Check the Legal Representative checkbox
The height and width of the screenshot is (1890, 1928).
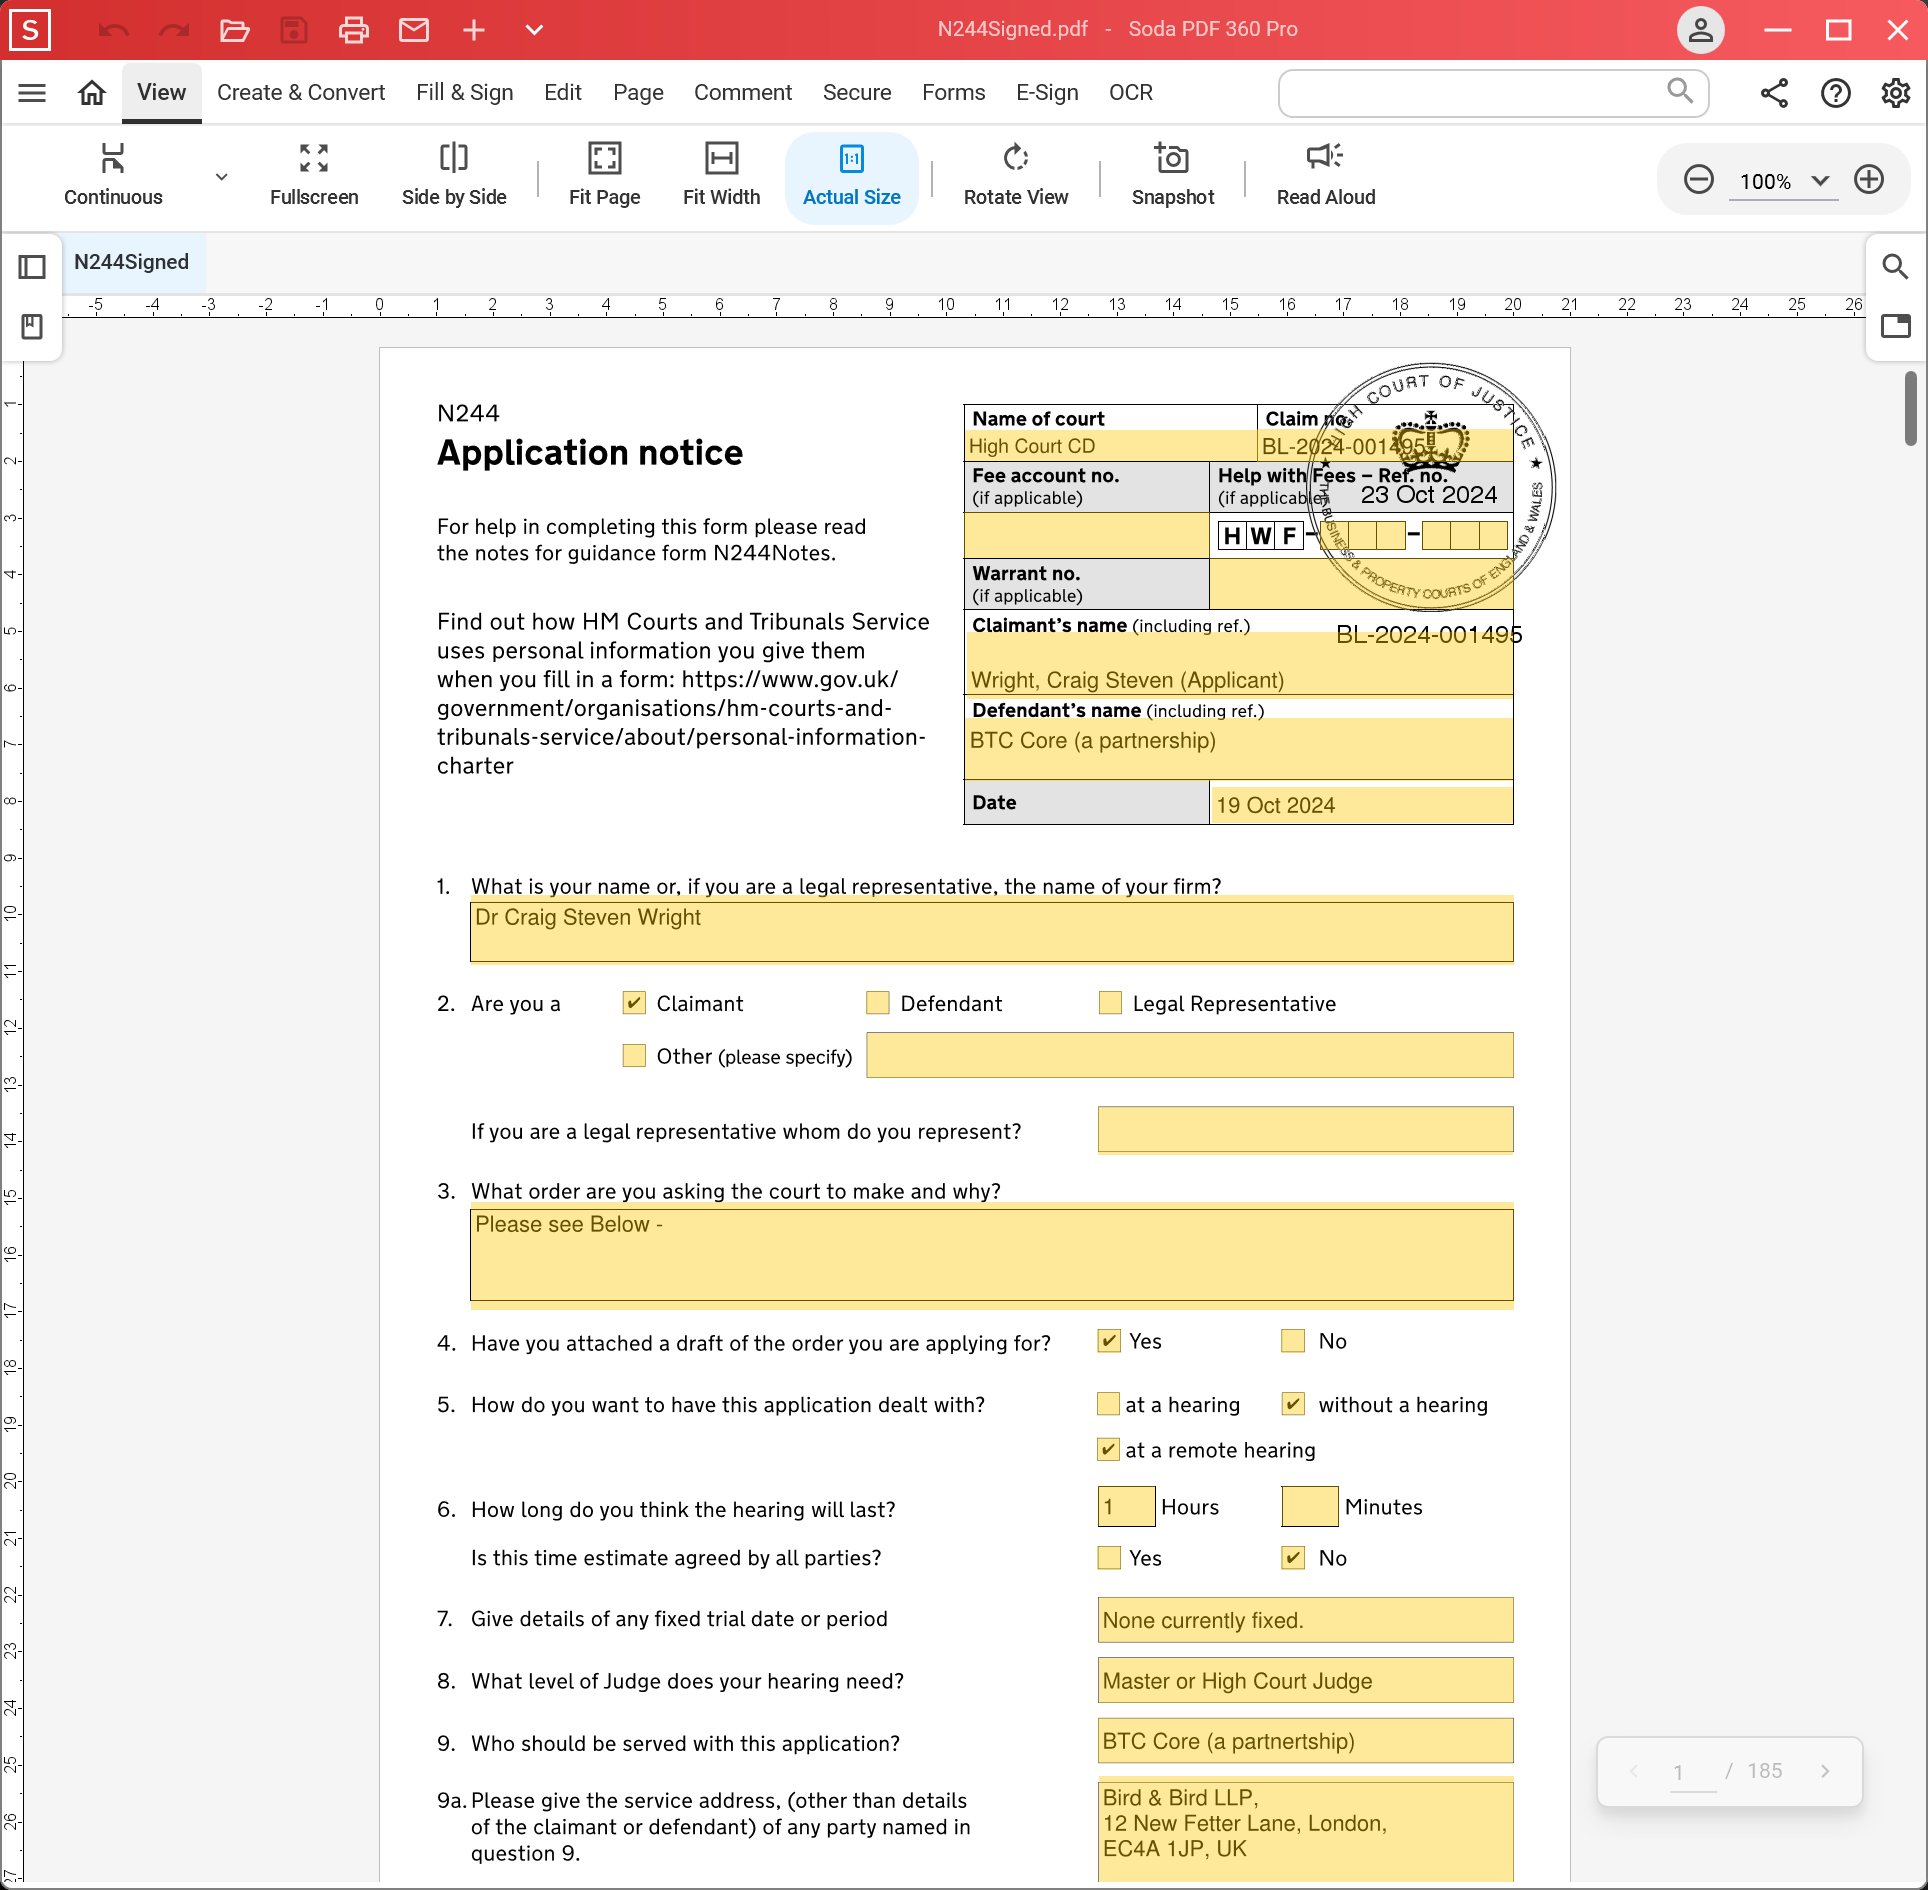tap(1110, 1003)
